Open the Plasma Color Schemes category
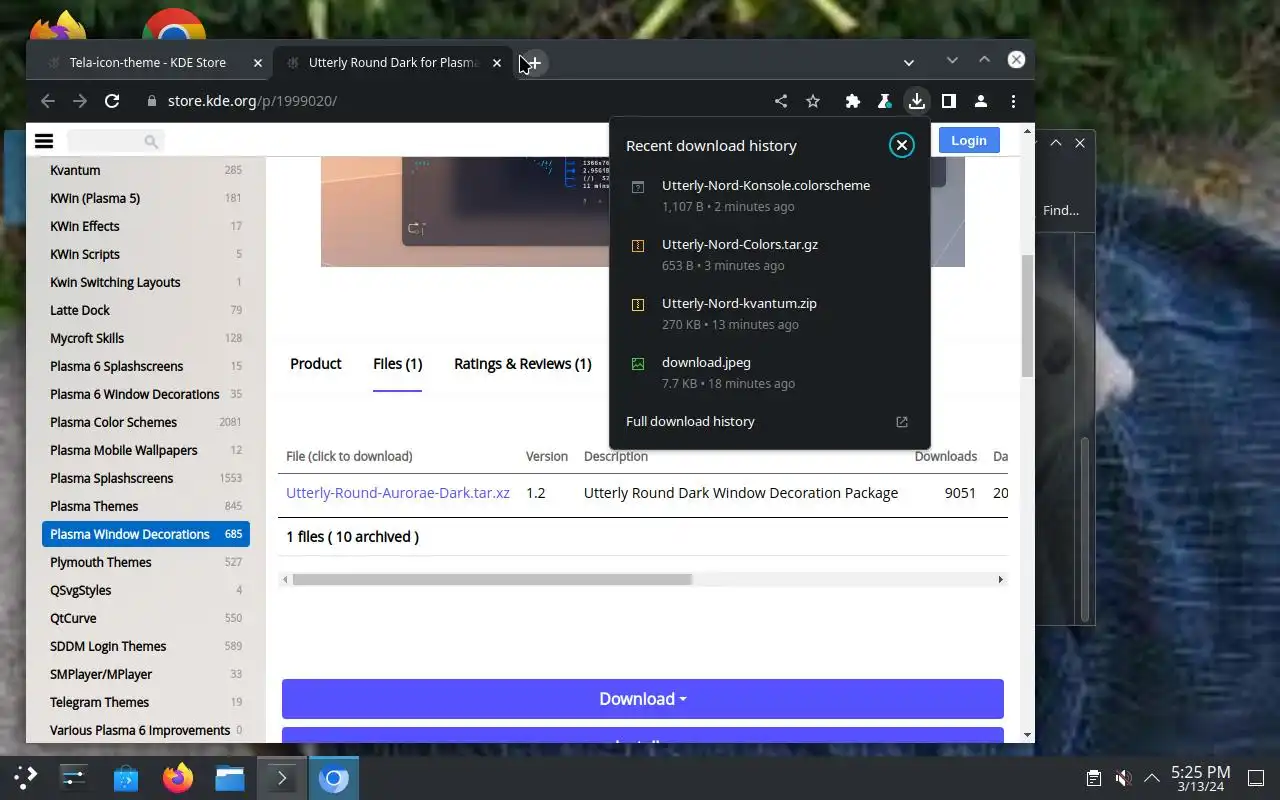The width and height of the screenshot is (1280, 800). 113,422
